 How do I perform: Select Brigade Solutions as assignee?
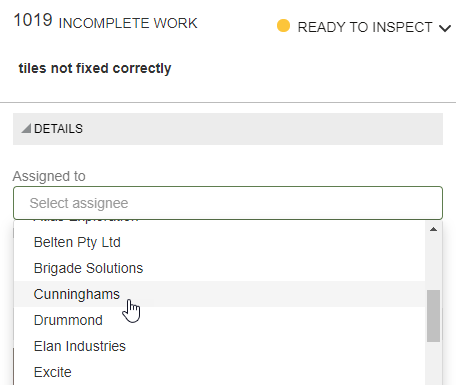[219, 268]
